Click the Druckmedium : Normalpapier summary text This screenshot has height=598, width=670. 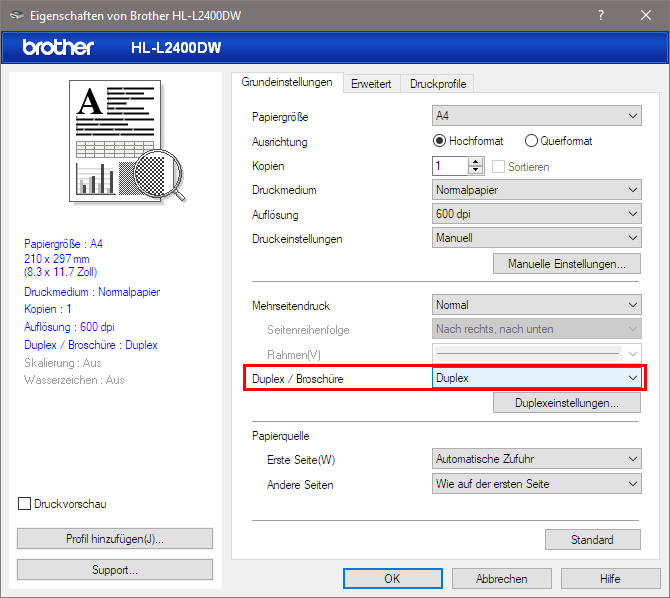click(92, 292)
